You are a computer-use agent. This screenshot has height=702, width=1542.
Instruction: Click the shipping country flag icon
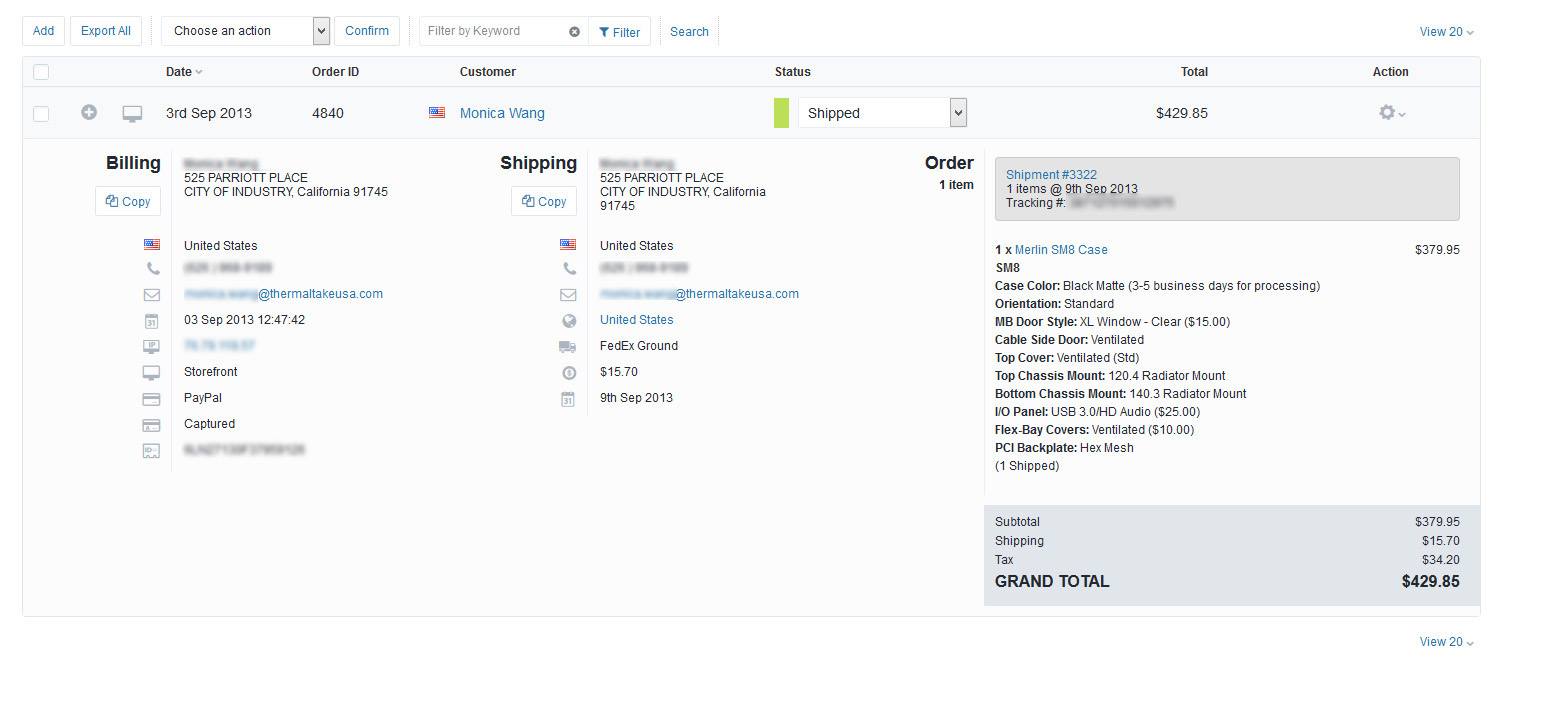pyautogui.click(x=568, y=244)
